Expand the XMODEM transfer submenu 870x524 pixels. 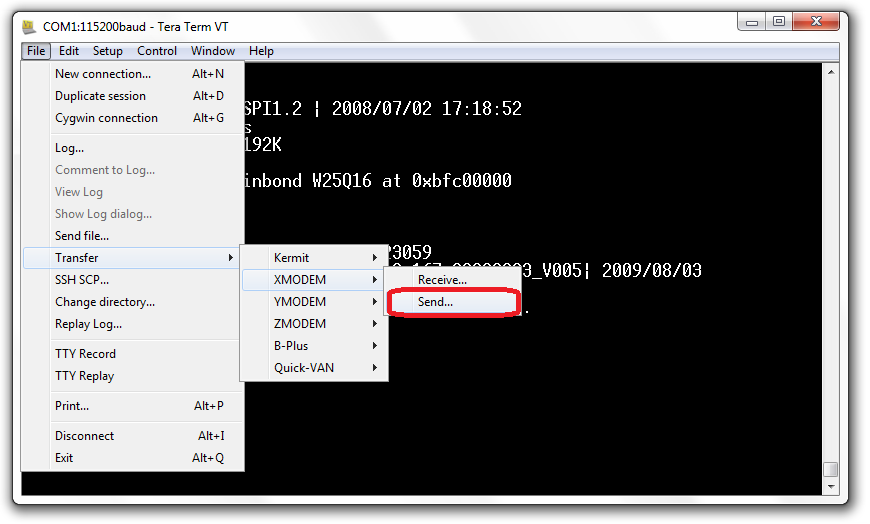[314, 280]
